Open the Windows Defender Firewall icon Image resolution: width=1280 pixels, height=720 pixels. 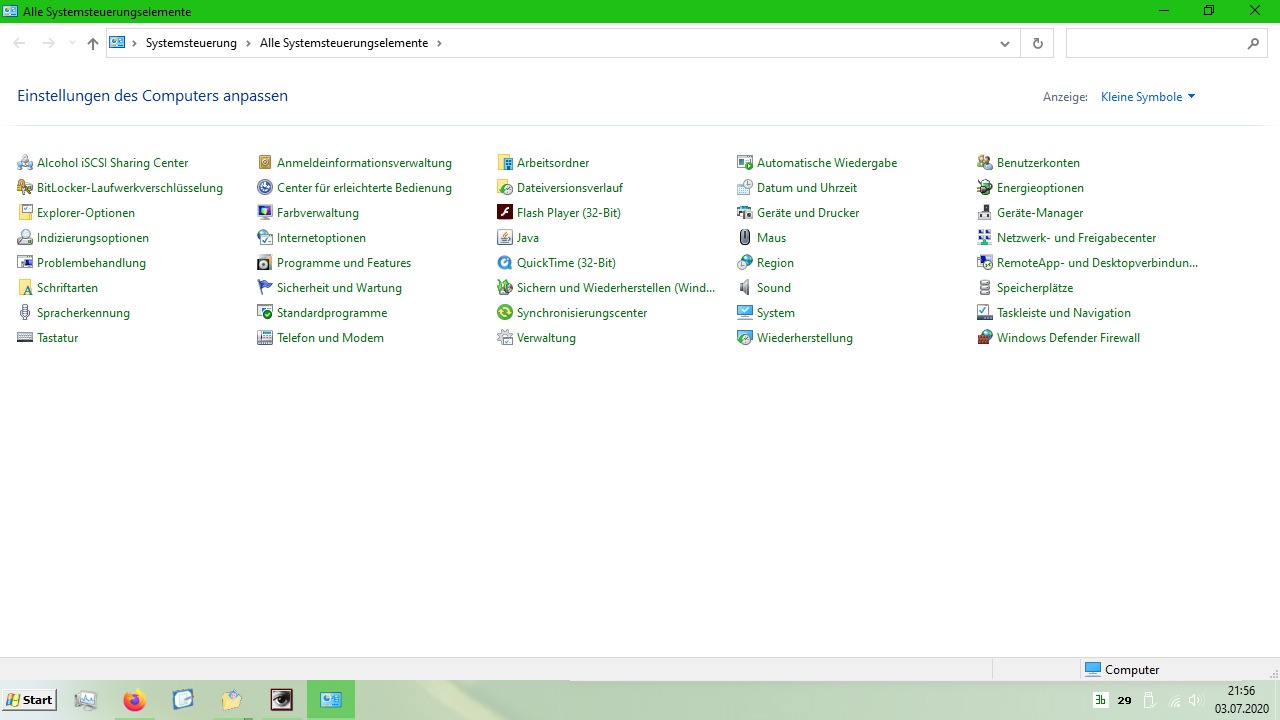pos(985,338)
